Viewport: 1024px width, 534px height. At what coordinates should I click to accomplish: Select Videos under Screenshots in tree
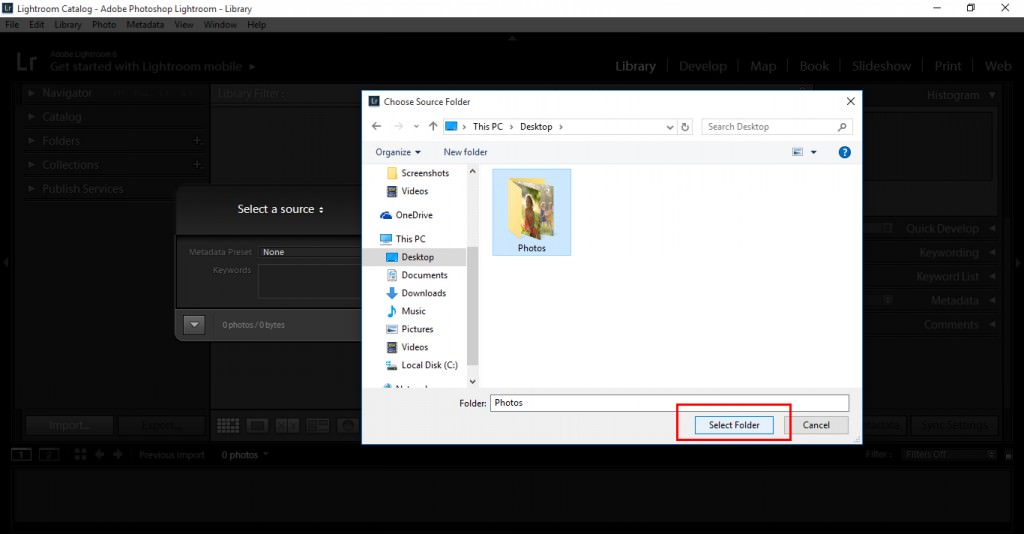415,191
